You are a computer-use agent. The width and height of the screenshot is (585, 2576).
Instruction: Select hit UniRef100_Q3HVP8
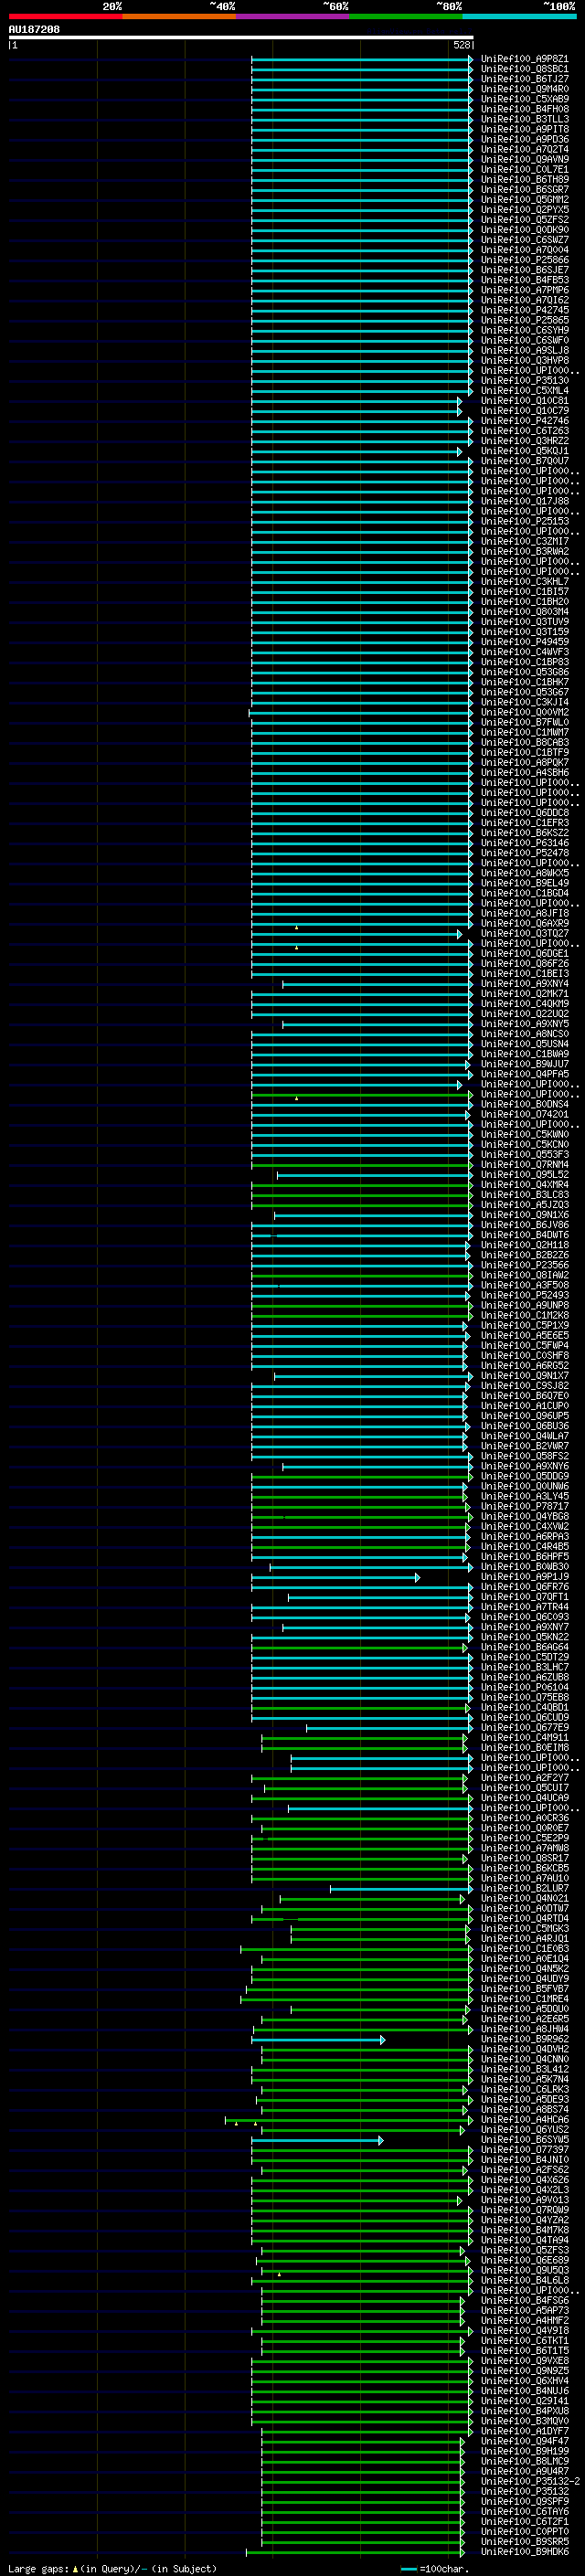click(525, 360)
